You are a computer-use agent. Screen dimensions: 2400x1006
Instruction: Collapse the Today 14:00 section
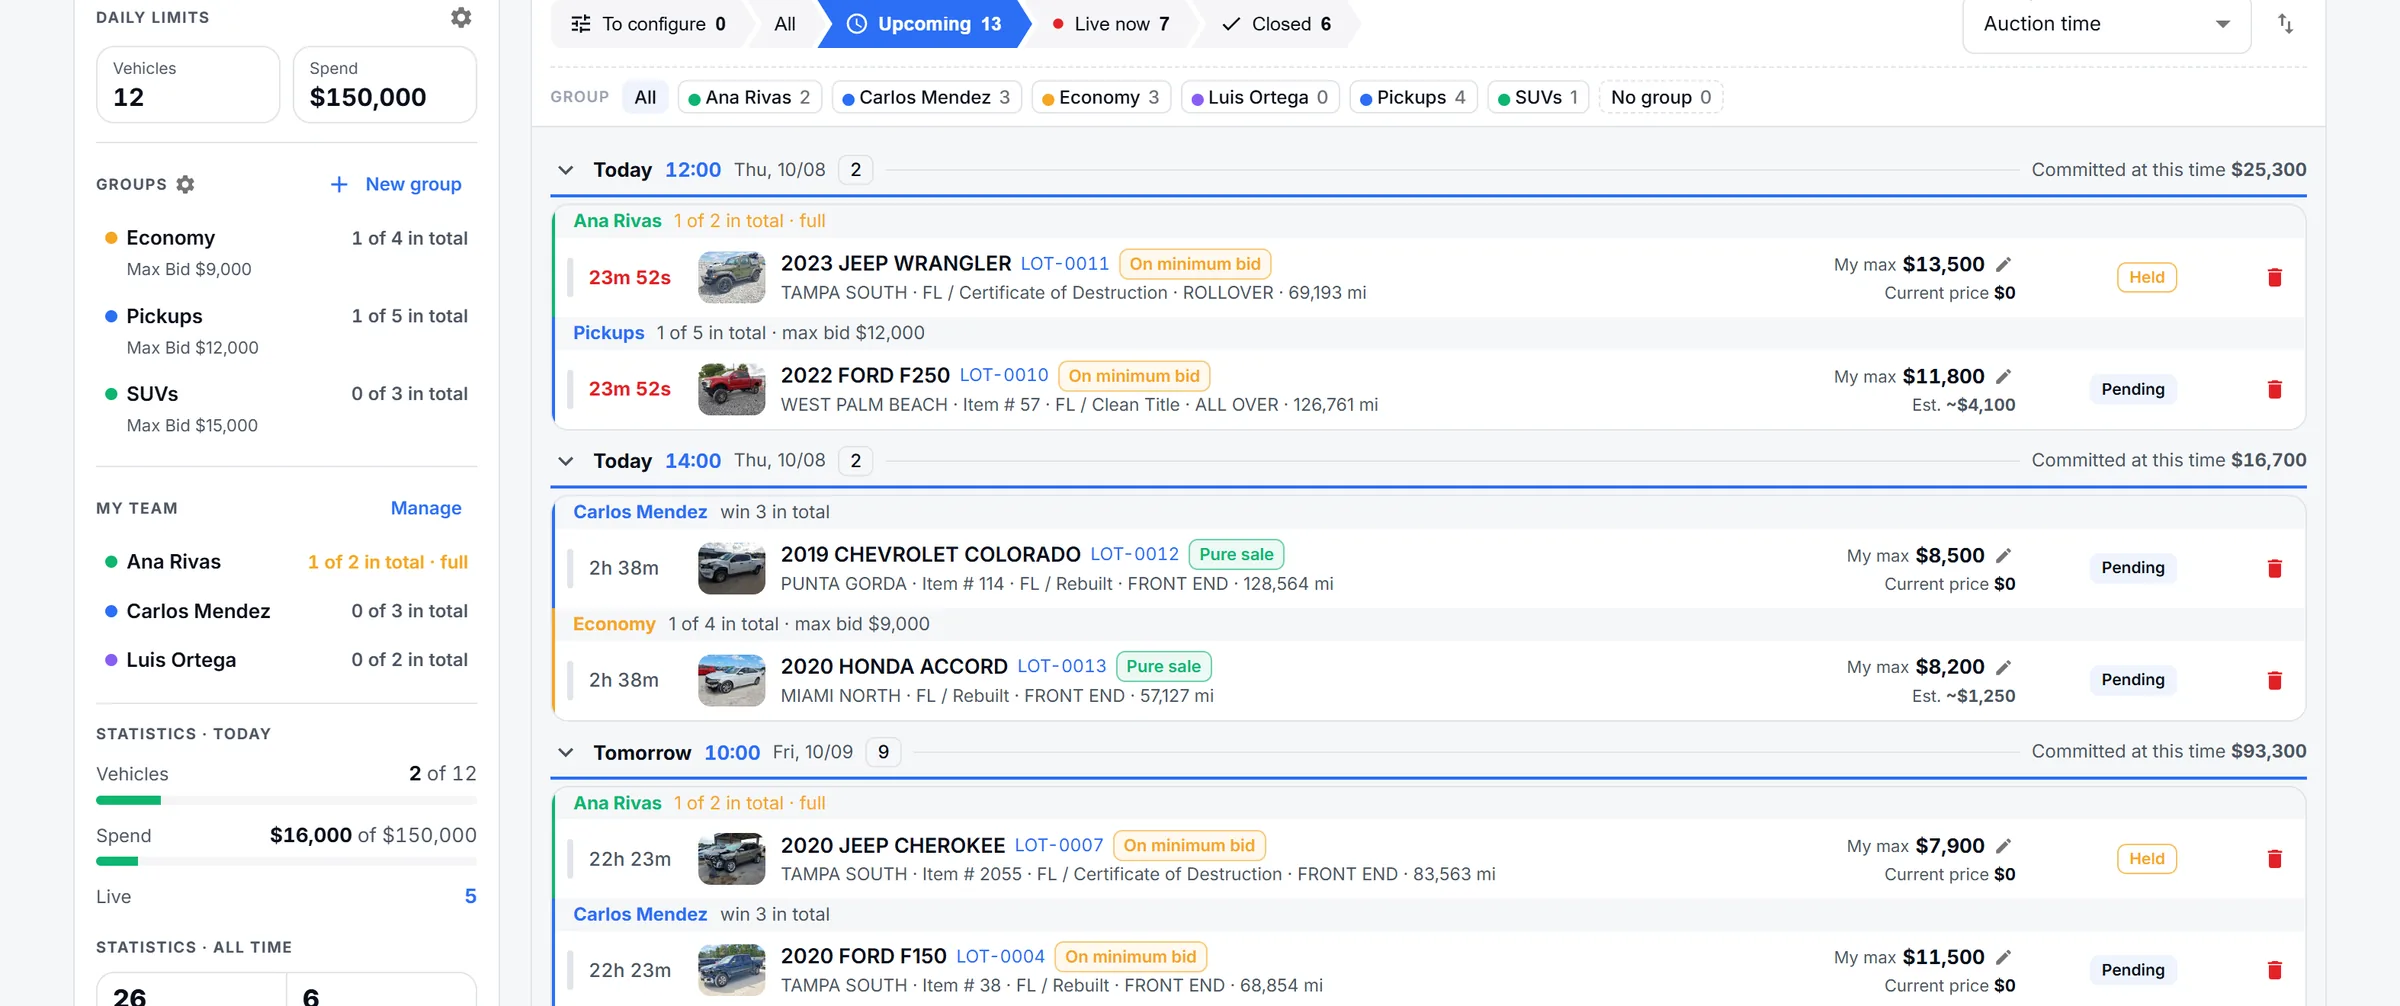point(566,461)
